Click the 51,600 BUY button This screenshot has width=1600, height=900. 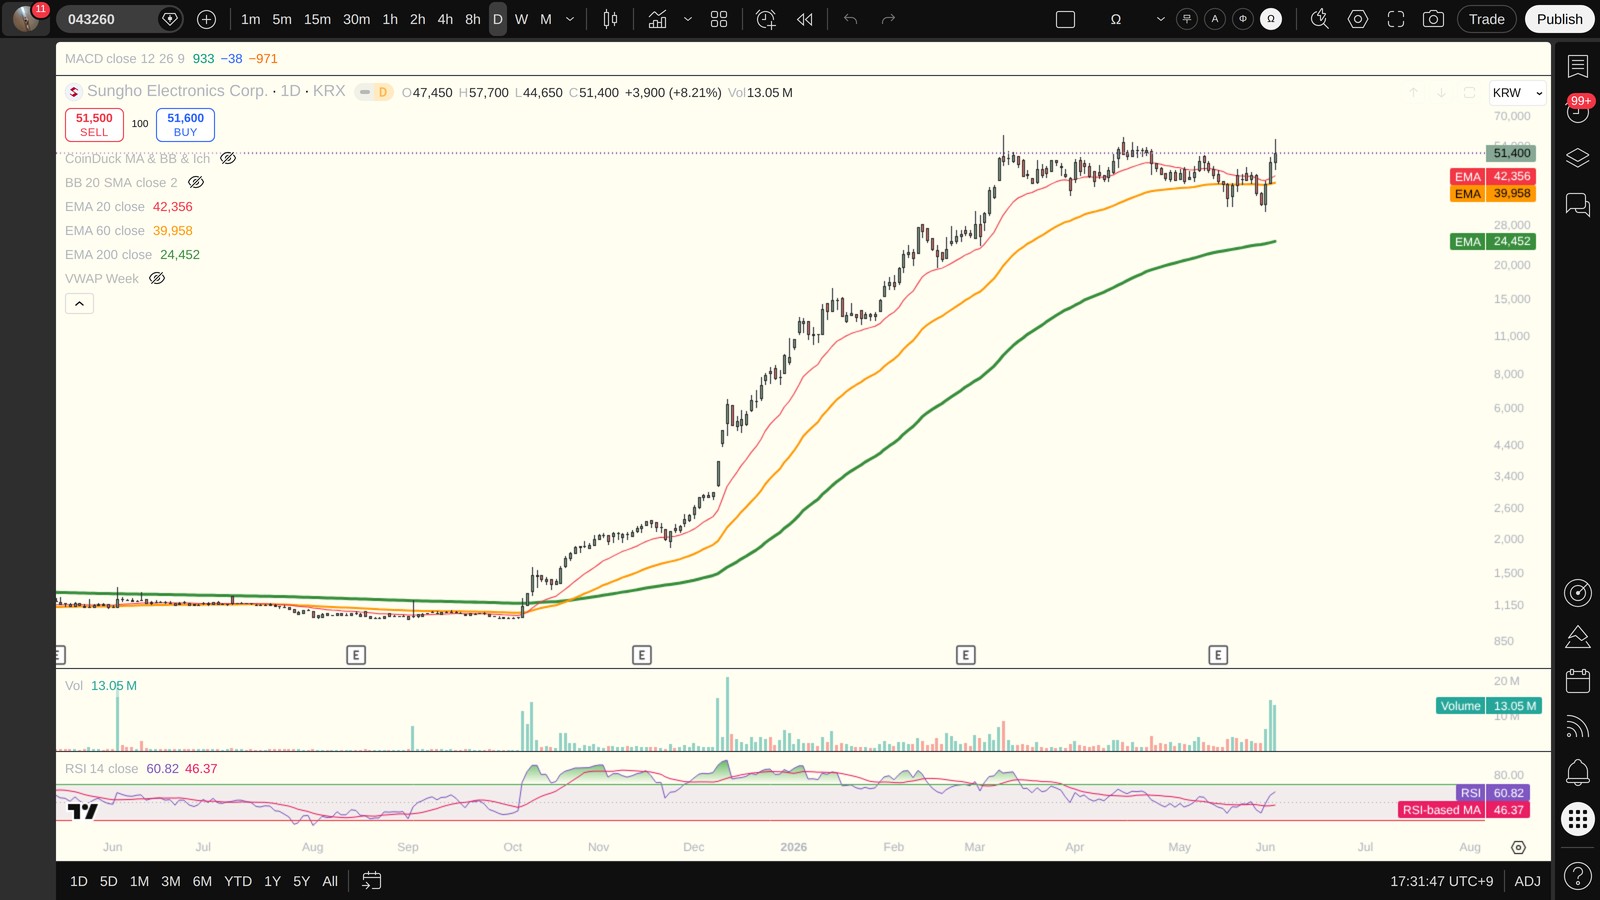pos(185,125)
